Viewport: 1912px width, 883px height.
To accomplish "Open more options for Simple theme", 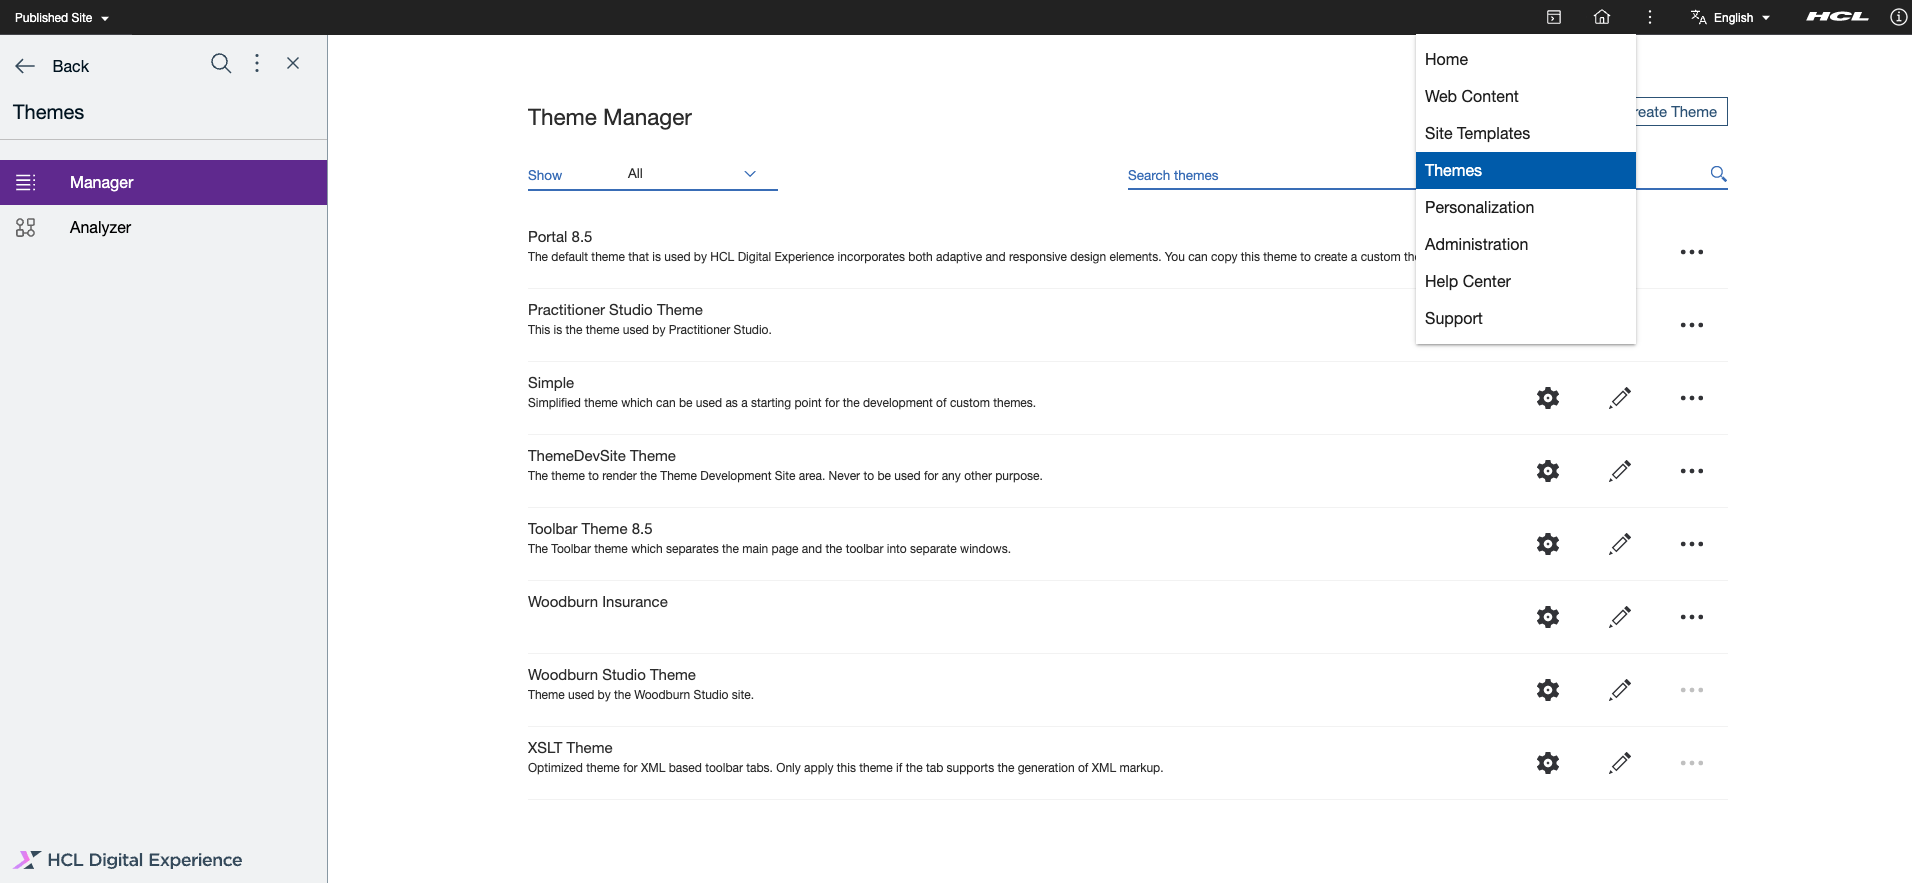I will [x=1692, y=398].
